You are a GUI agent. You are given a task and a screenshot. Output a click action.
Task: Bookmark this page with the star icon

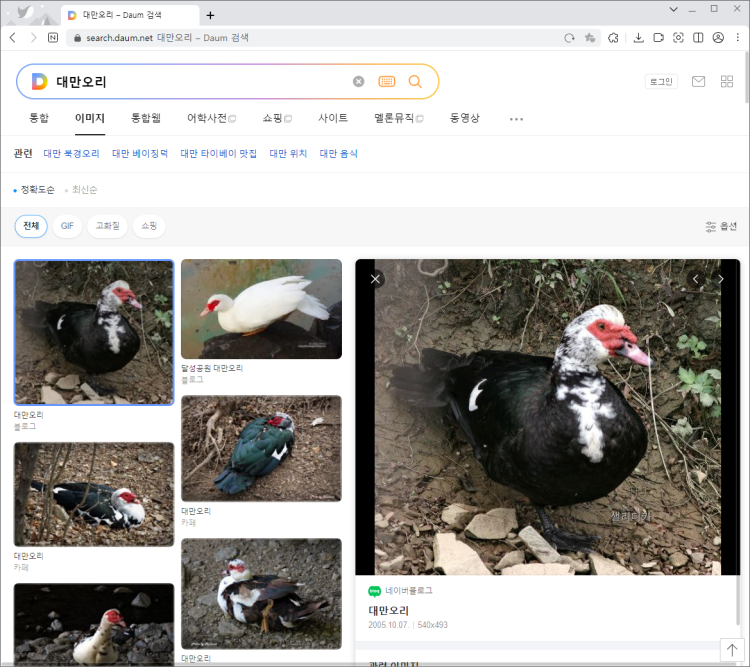(x=590, y=38)
